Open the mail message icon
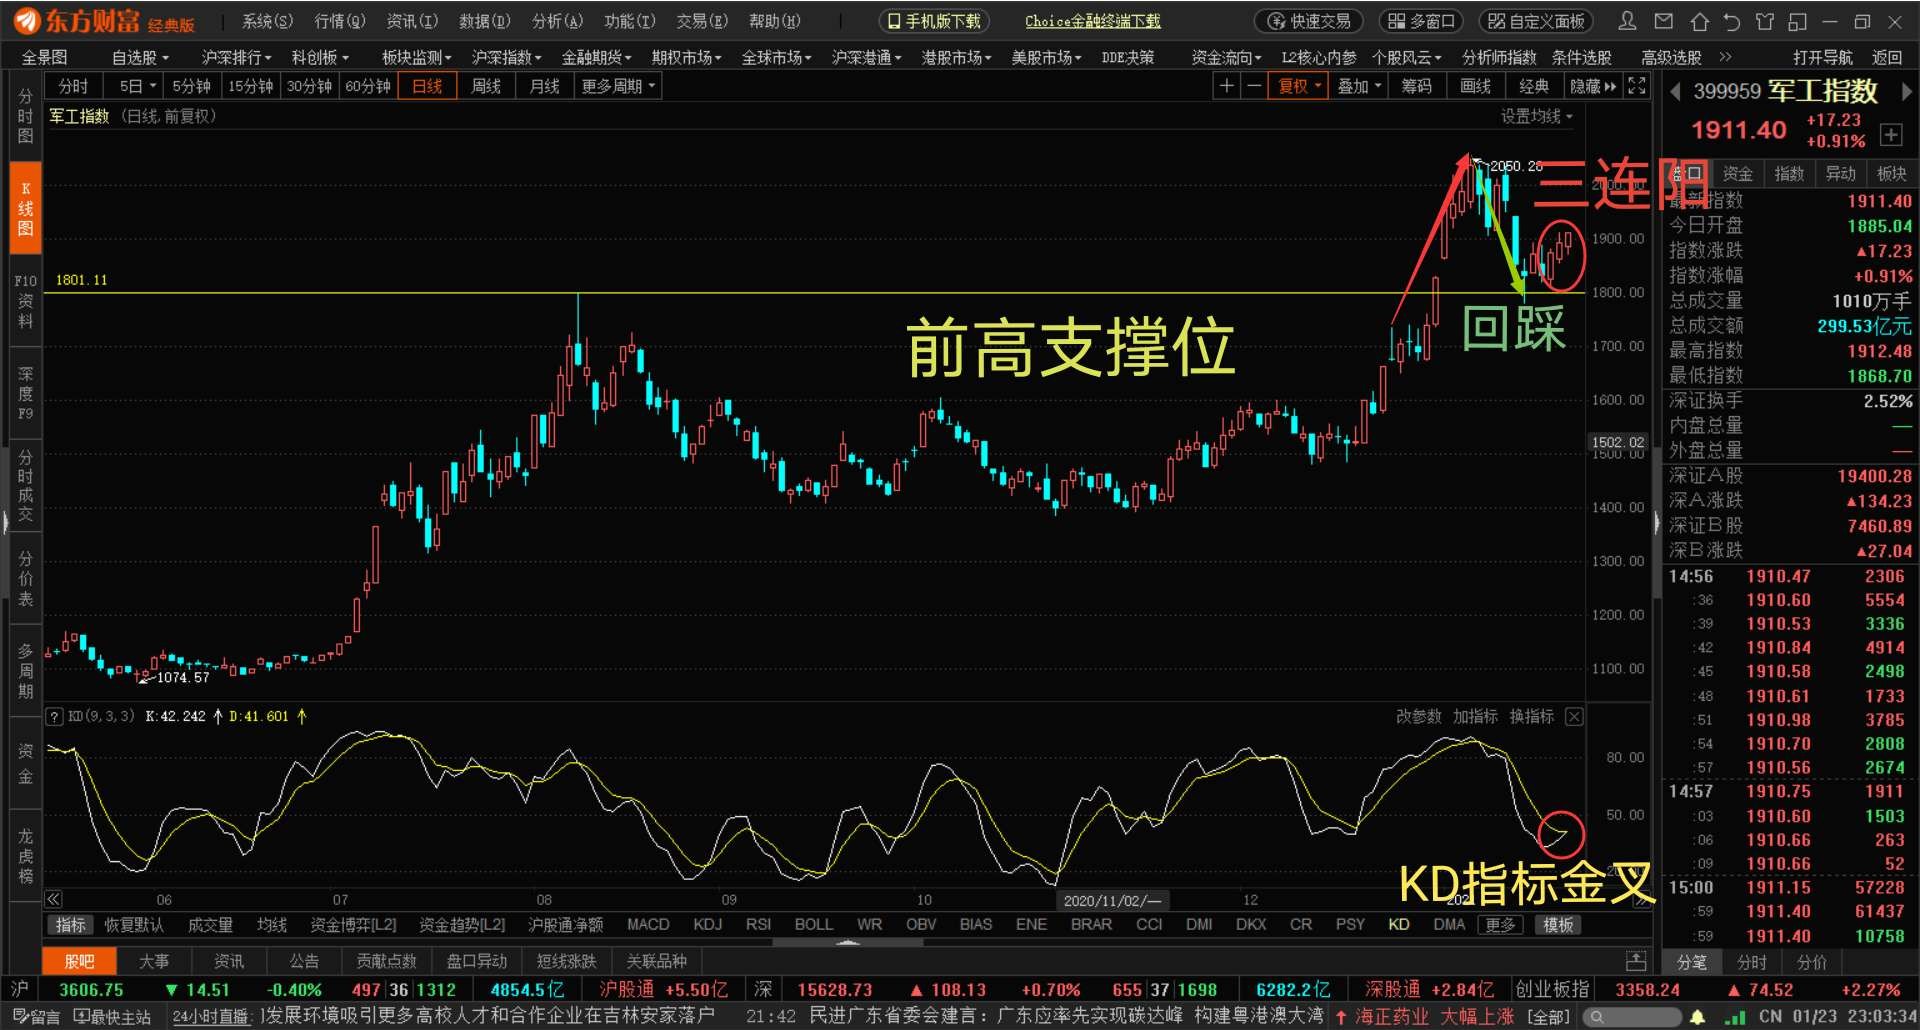Image resolution: width=1920 pixels, height=1030 pixels. pos(1663,21)
